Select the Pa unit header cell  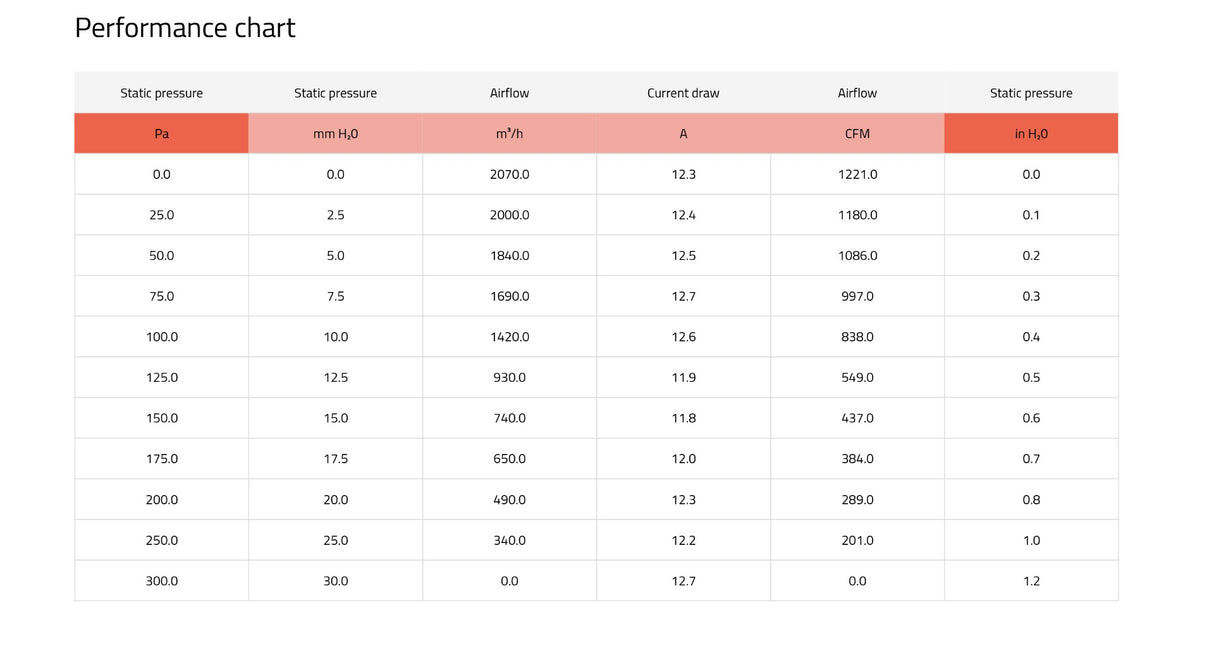point(162,133)
